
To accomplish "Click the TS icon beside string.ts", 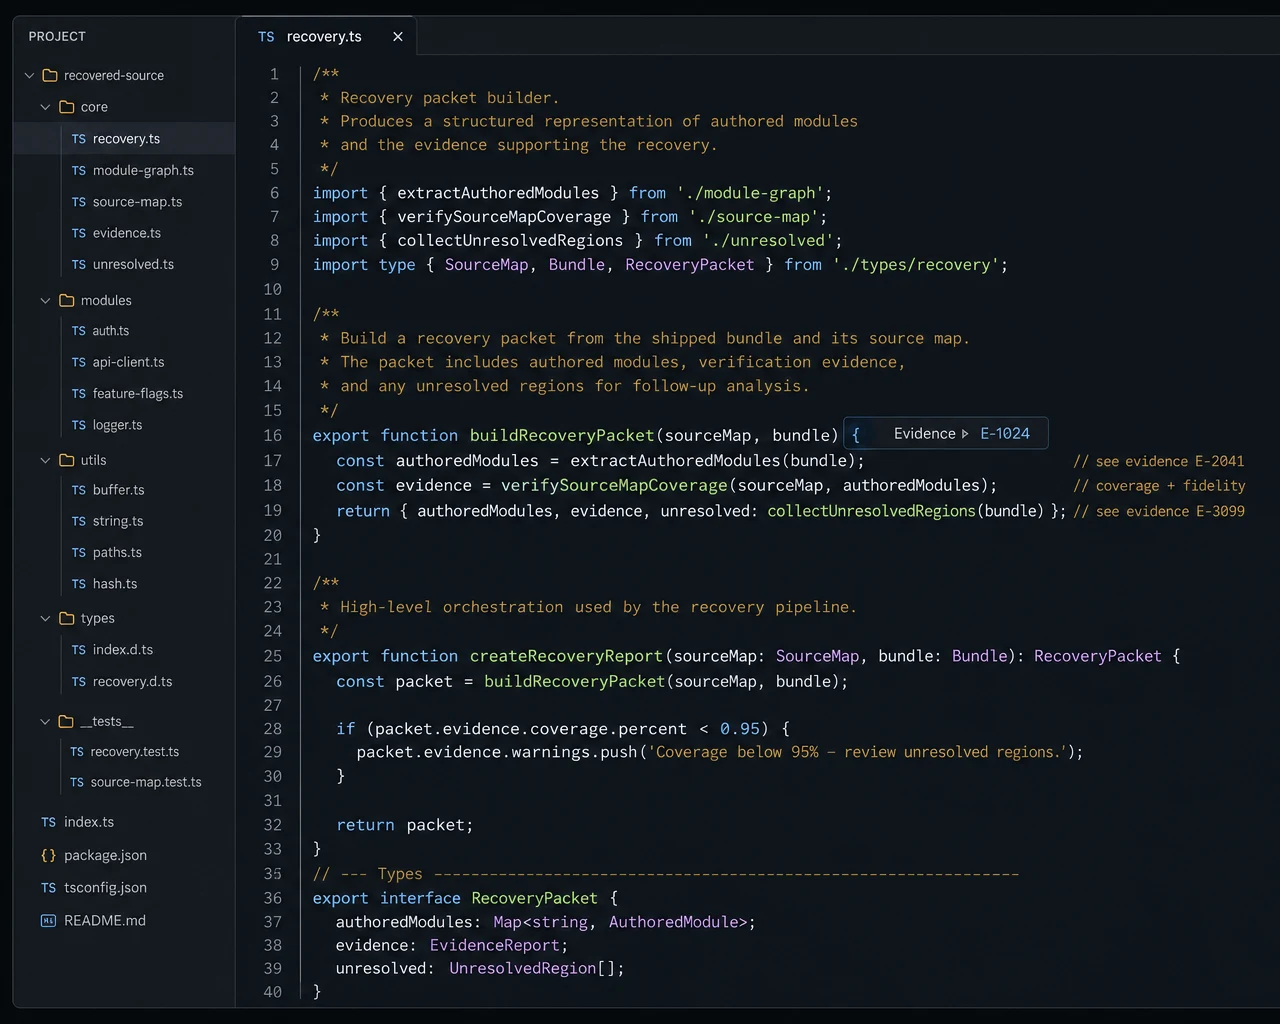I will (x=79, y=521).
